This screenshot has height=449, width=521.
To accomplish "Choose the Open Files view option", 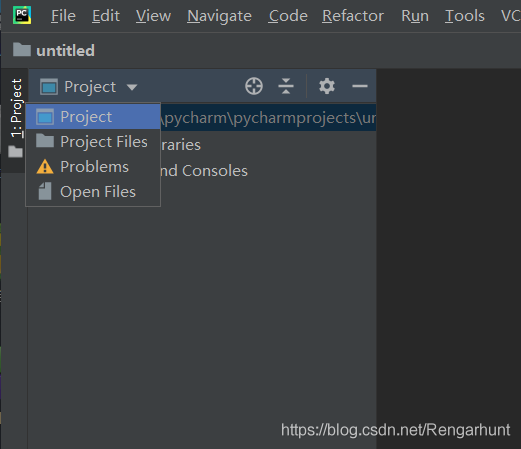I will 93,192.
